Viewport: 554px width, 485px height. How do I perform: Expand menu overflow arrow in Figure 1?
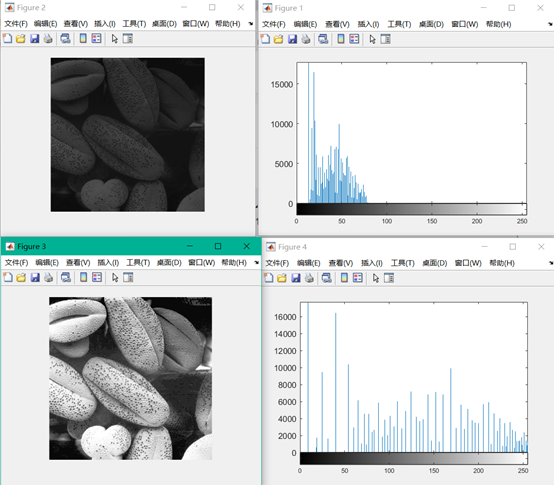[x=550, y=24]
